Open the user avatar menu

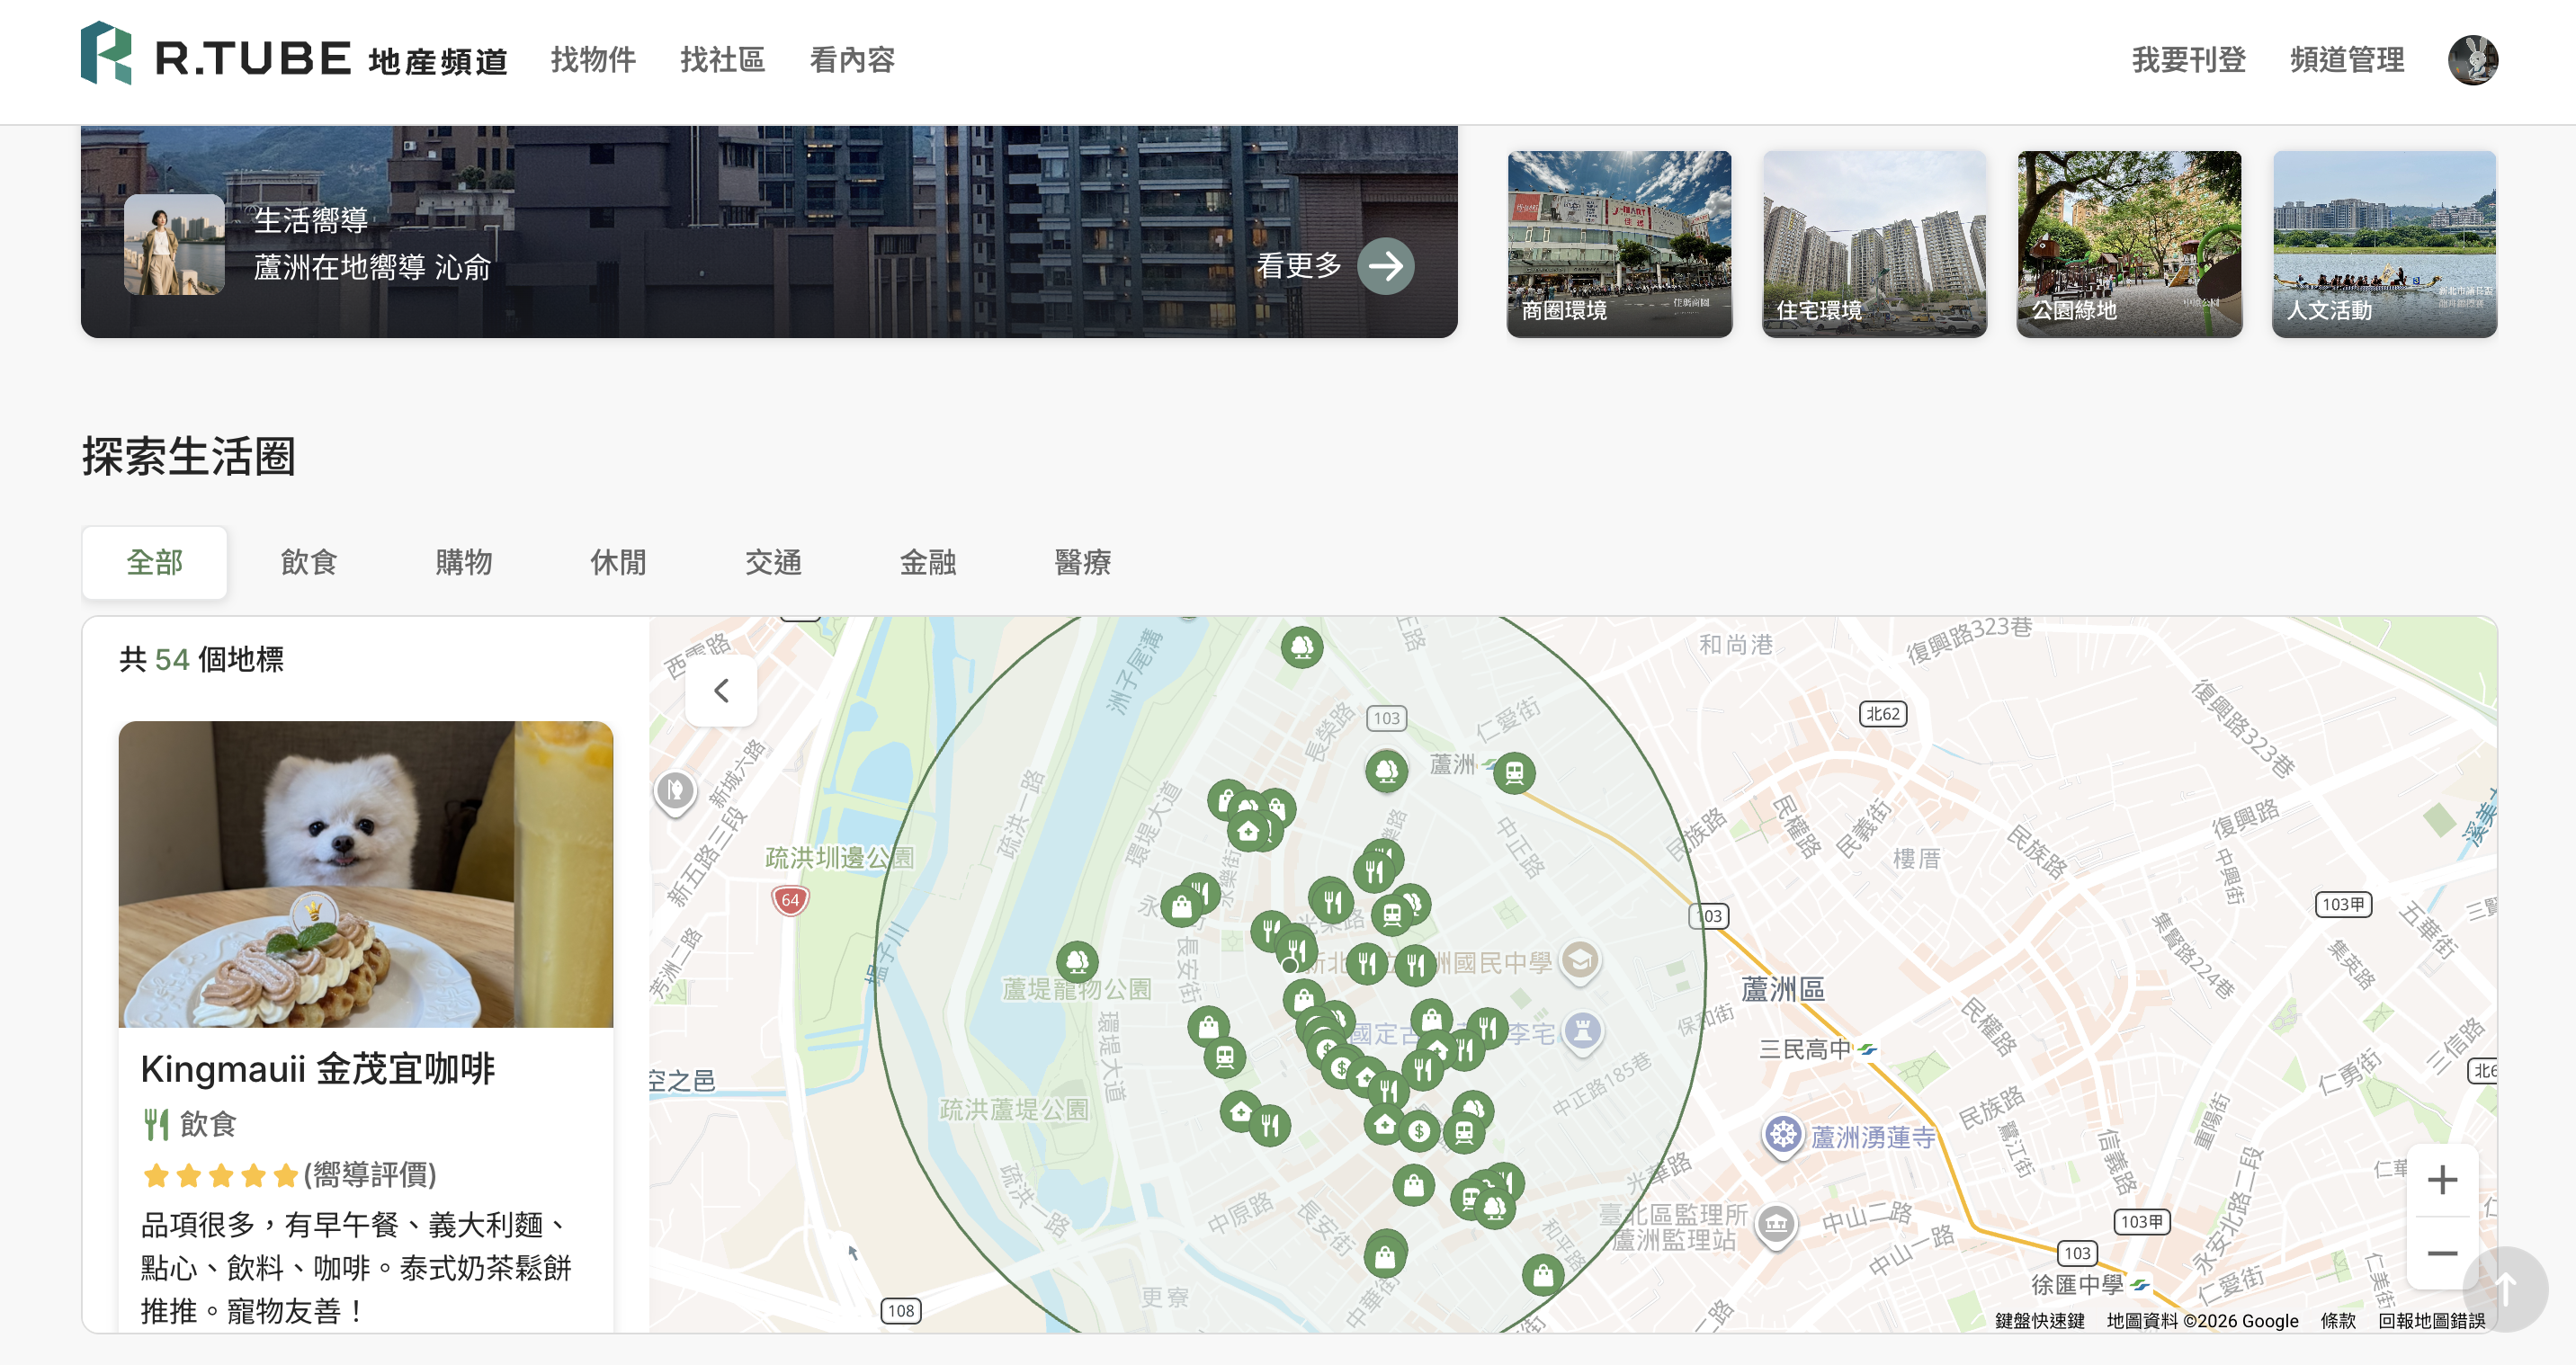[2472, 60]
